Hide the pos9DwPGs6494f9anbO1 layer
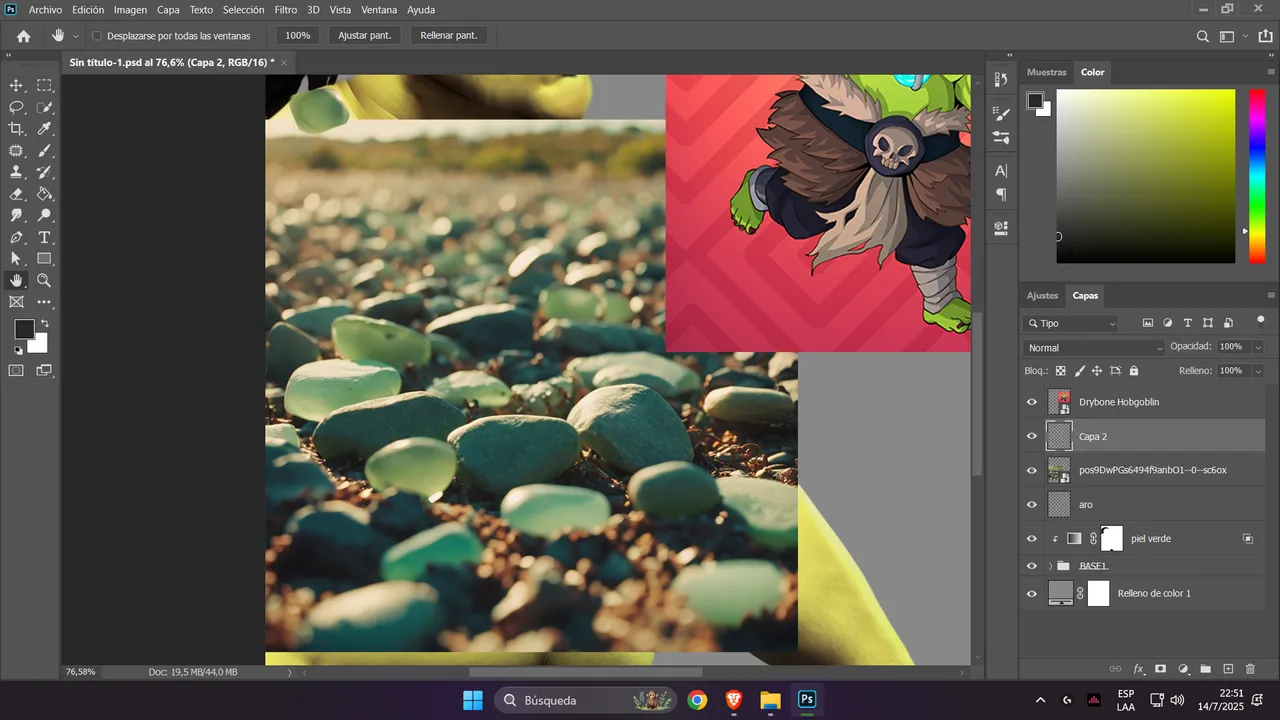Image resolution: width=1280 pixels, height=720 pixels. pyautogui.click(x=1032, y=470)
